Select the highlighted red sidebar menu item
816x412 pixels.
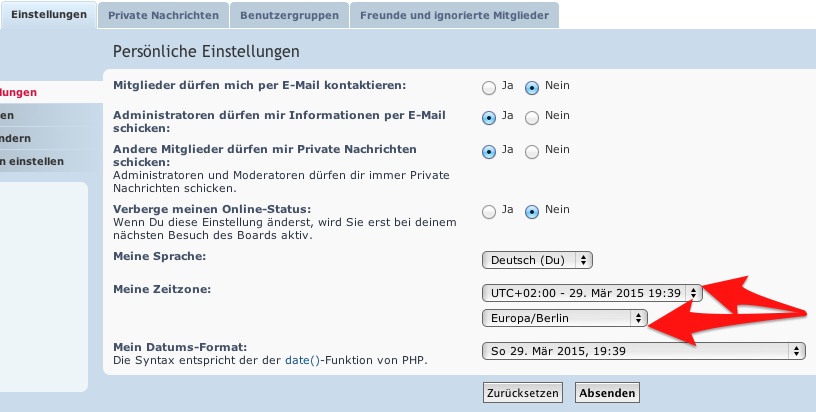point(20,92)
